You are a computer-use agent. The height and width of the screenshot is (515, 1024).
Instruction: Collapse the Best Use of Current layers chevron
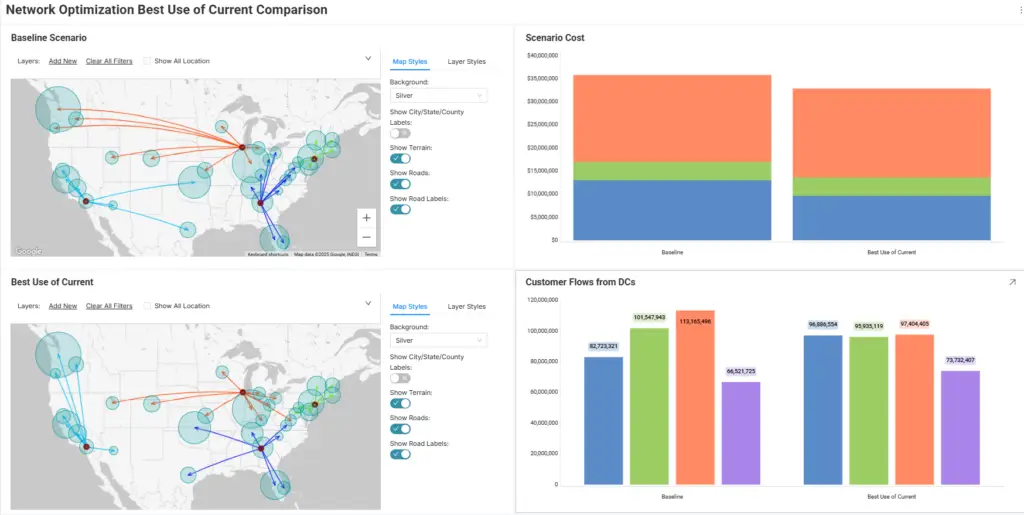click(369, 304)
